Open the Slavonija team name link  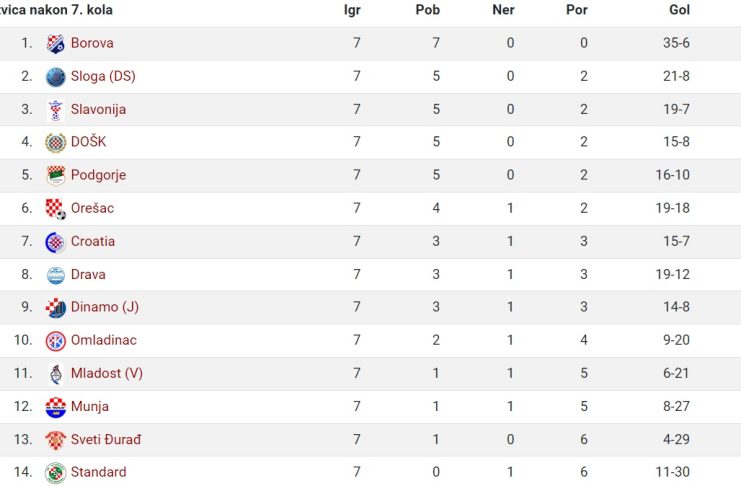[98, 109]
